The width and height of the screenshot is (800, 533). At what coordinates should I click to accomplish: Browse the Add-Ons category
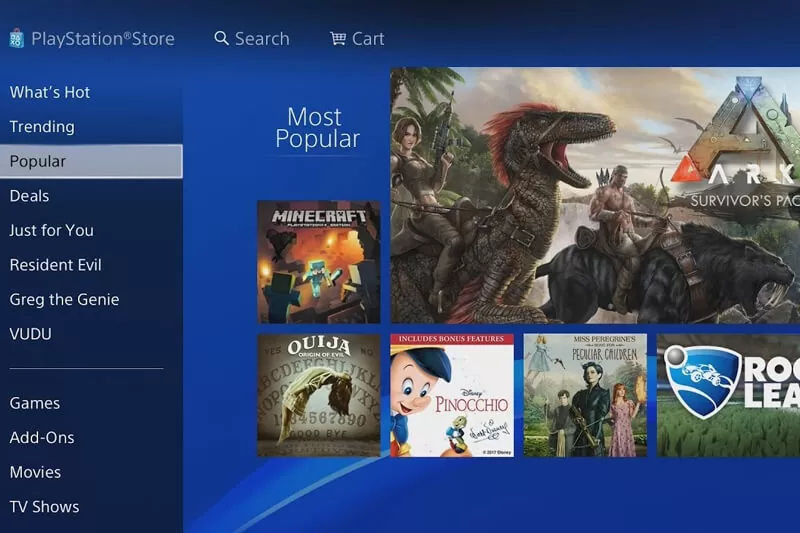[x=42, y=438]
